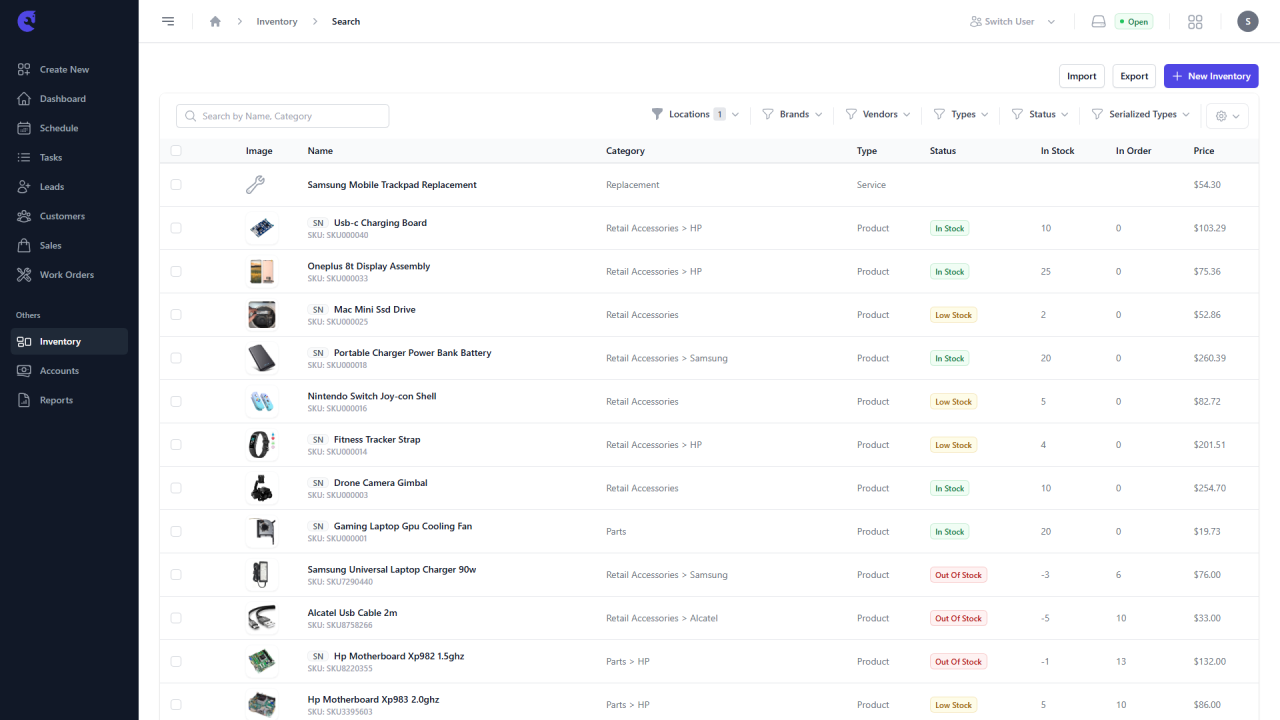This screenshot has width=1280, height=720.
Task: Expand the Locations filter dropdown
Action: (x=695, y=114)
